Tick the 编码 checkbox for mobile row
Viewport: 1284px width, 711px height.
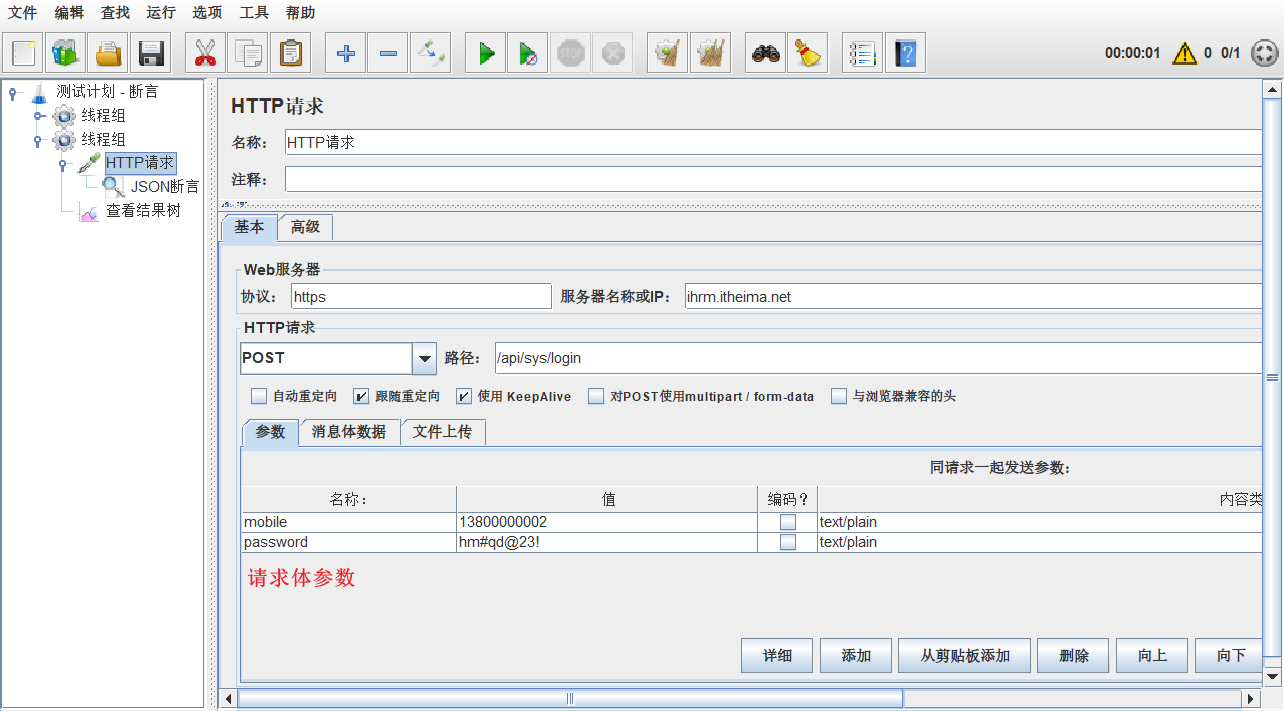pos(788,522)
